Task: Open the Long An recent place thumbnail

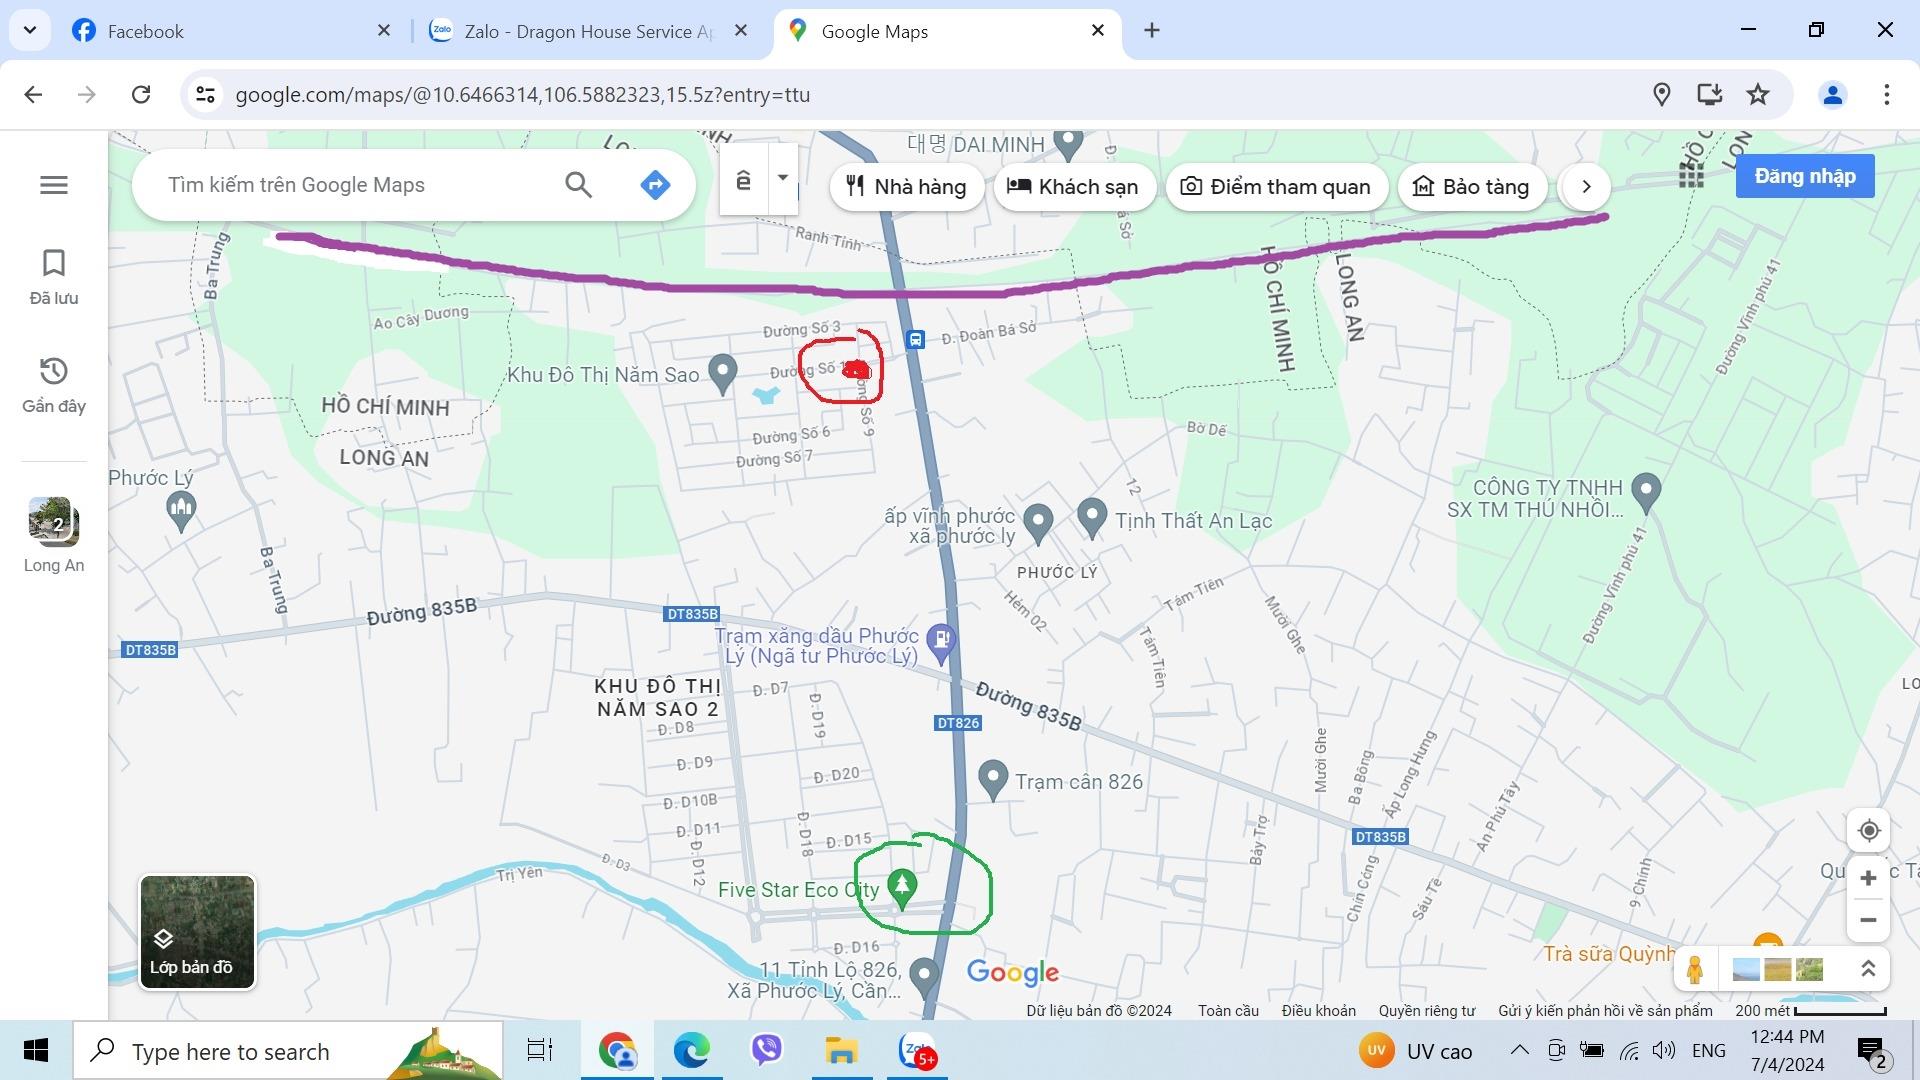Action: (54, 522)
